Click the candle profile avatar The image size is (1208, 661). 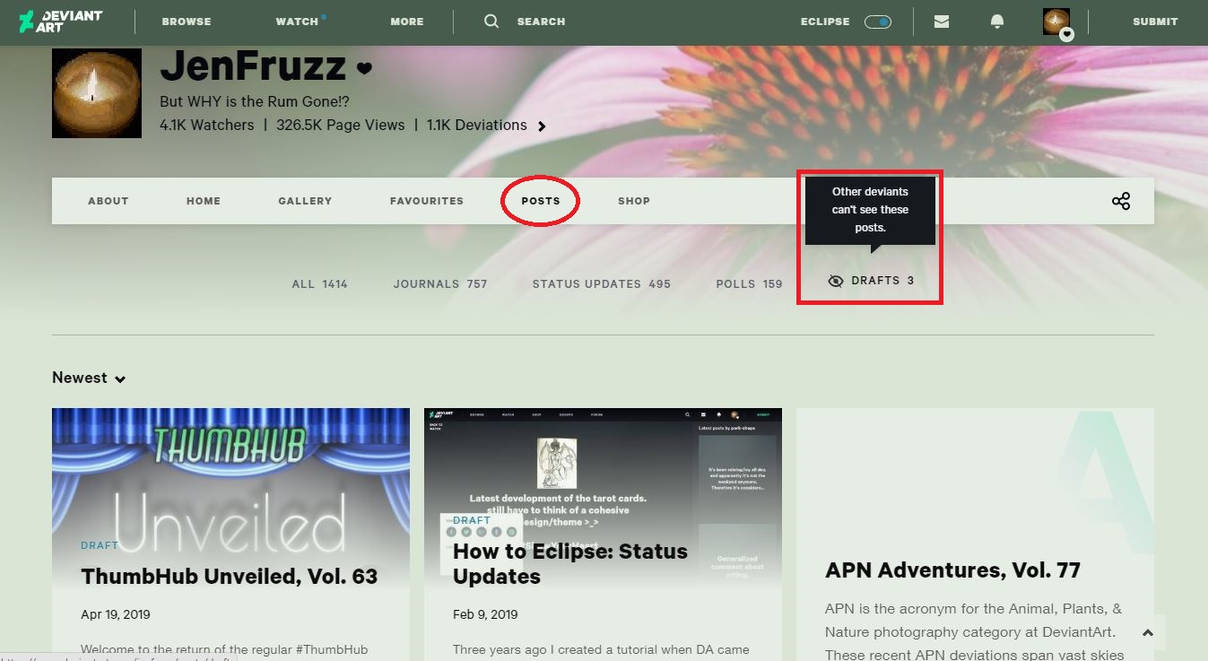[x=97, y=93]
